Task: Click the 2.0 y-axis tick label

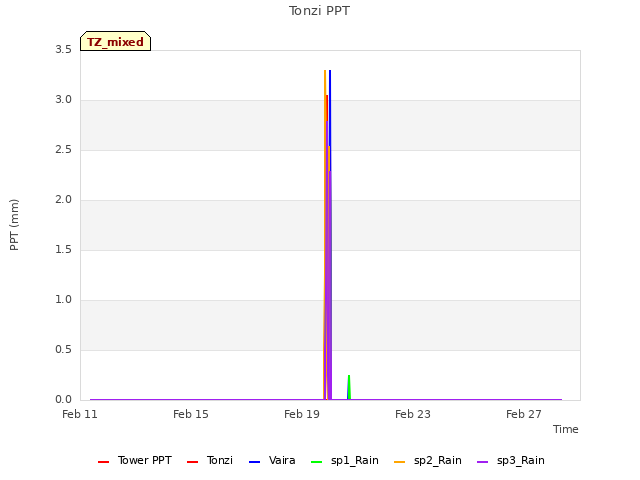Action: [64, 200]
